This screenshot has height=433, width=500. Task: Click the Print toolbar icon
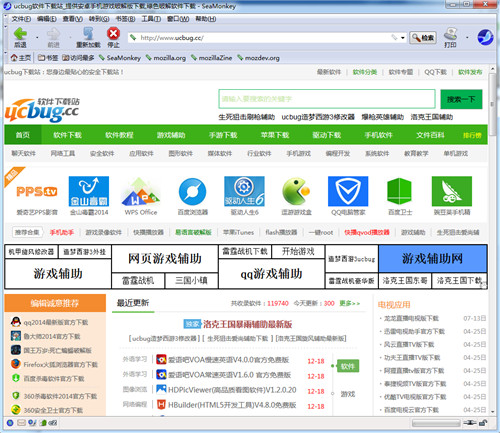coord(450,34)
